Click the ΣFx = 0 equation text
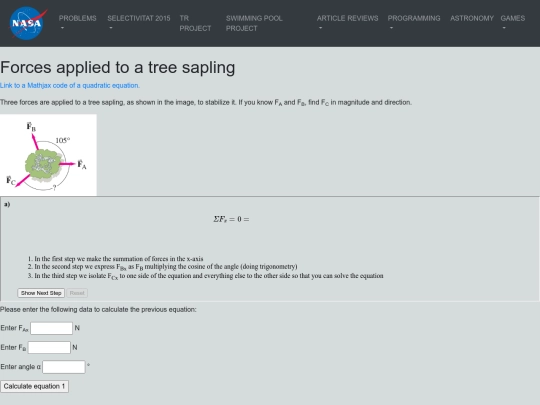The height and width of the screenshot is (405, 540). (231, 219)
